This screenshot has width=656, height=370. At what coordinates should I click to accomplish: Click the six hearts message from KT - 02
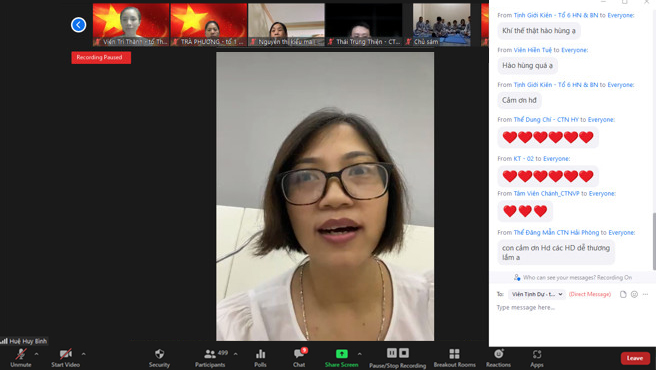coord(548,176)
